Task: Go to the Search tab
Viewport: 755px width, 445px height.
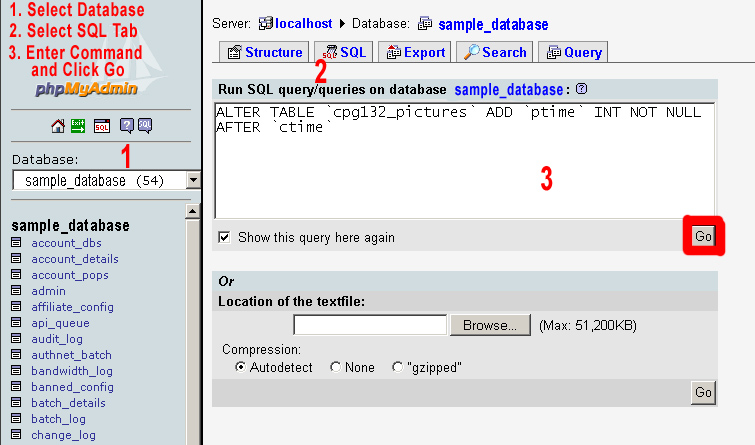Action: (495, 52)
